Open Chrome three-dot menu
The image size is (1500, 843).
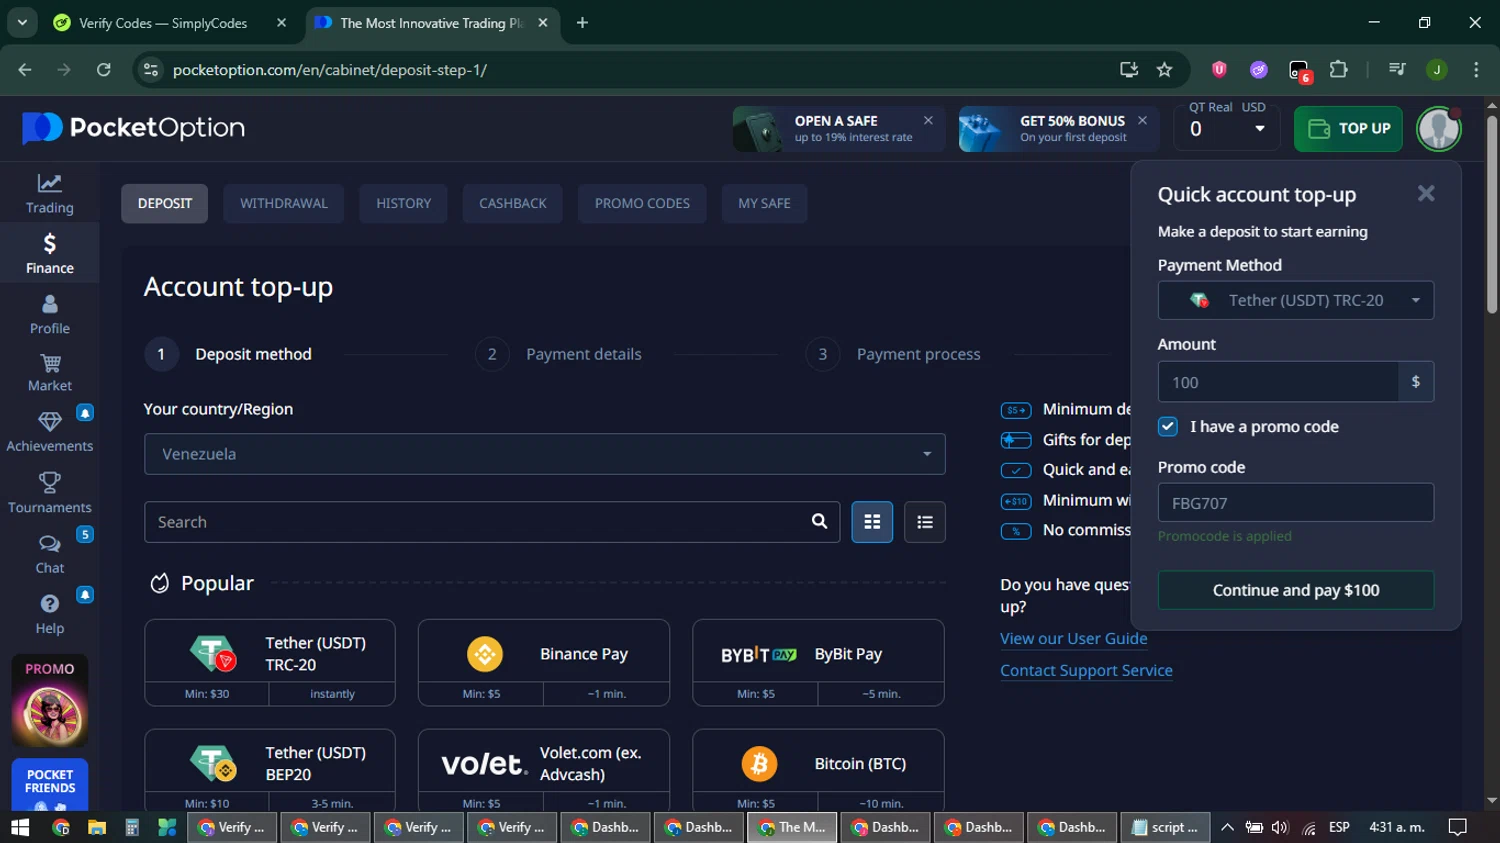pyautogui.click(x=1476, y=69)
